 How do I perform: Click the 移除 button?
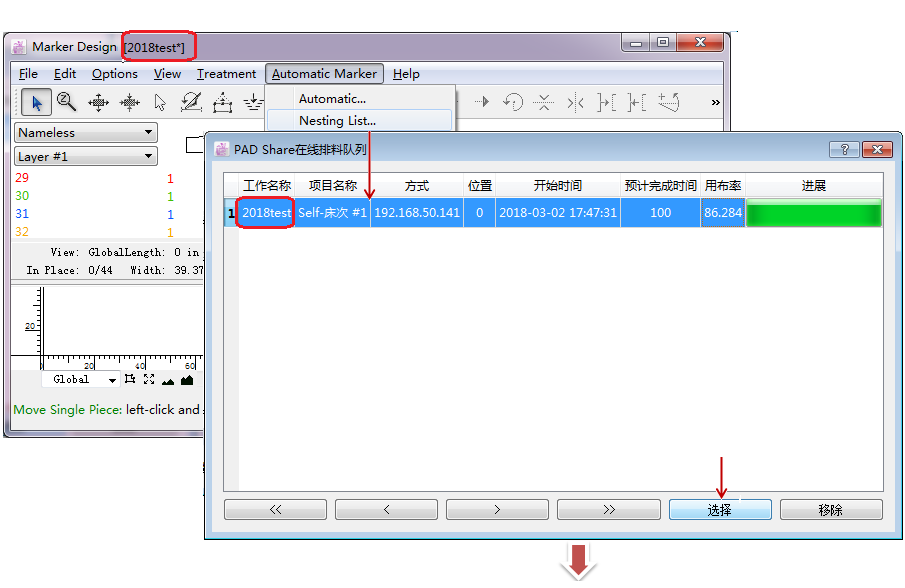(831, 510)
